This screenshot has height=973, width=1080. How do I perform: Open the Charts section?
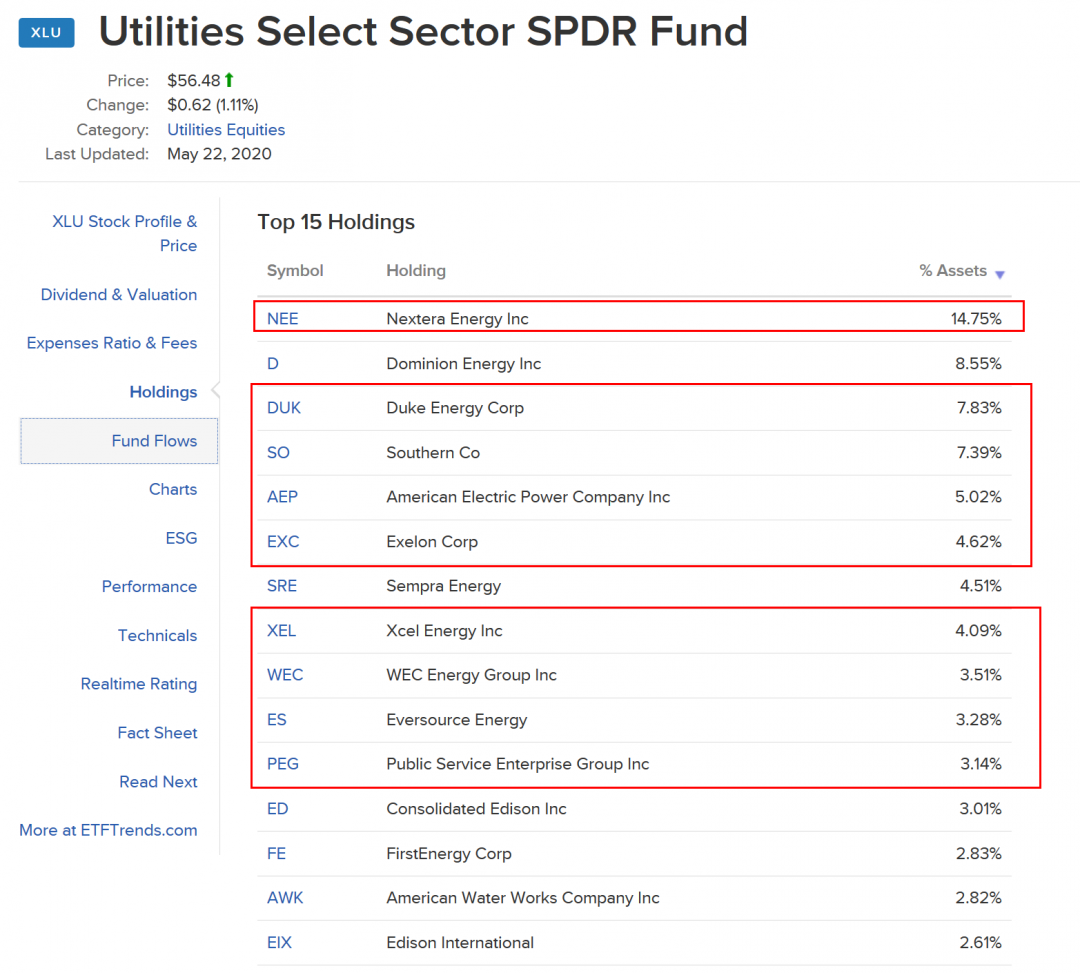pyautogui.click(x=173, y=489)
